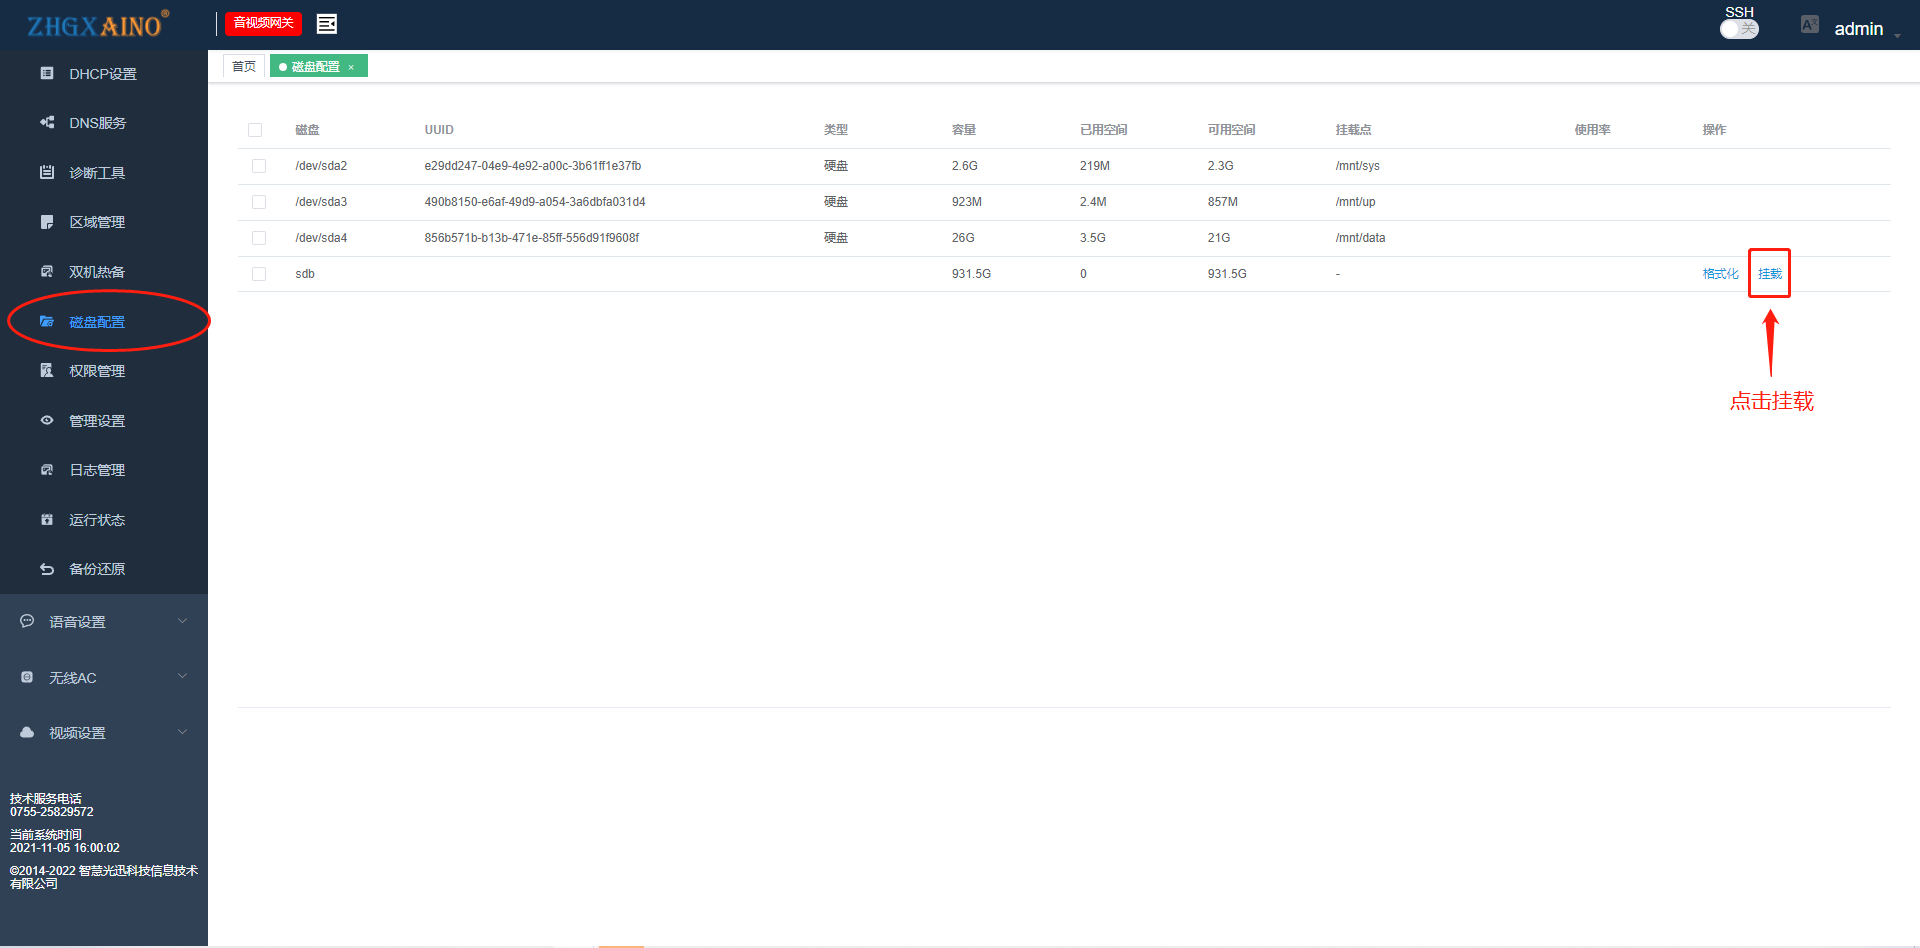Click the 诊断工具 sidebar icon

(47, 172)
